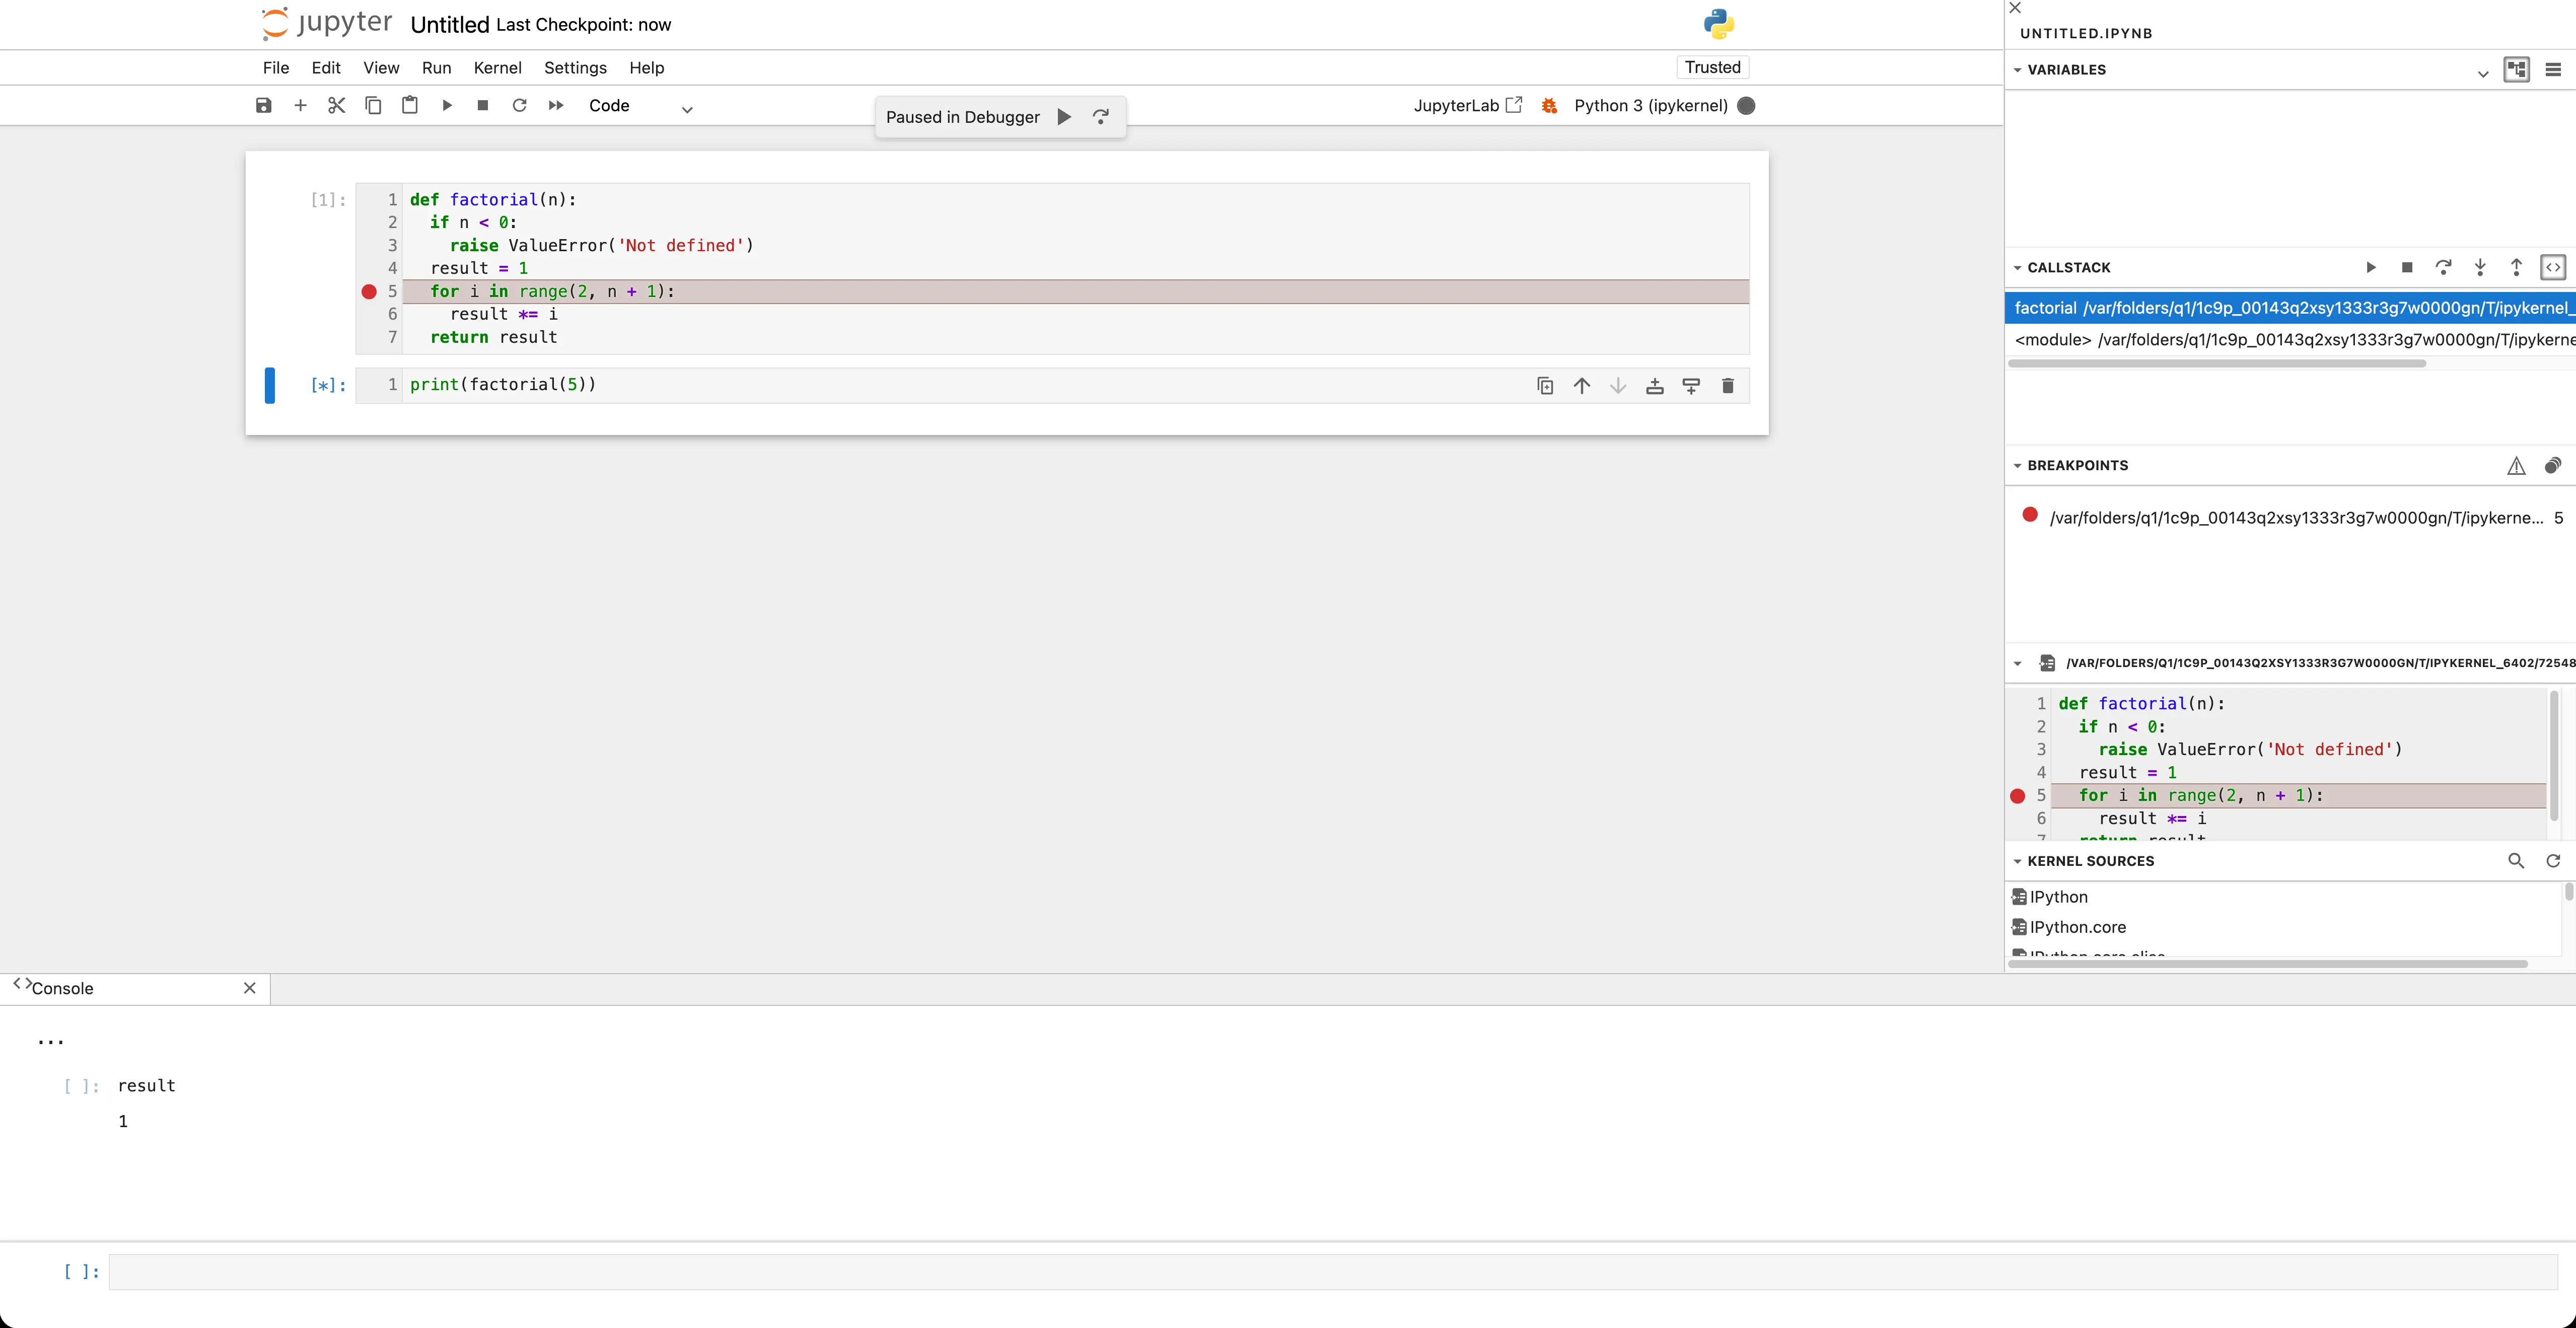This screenshot has width=2576, height=1328.
Task: Click the console input field
Action: click(x=1332, y=1271)
